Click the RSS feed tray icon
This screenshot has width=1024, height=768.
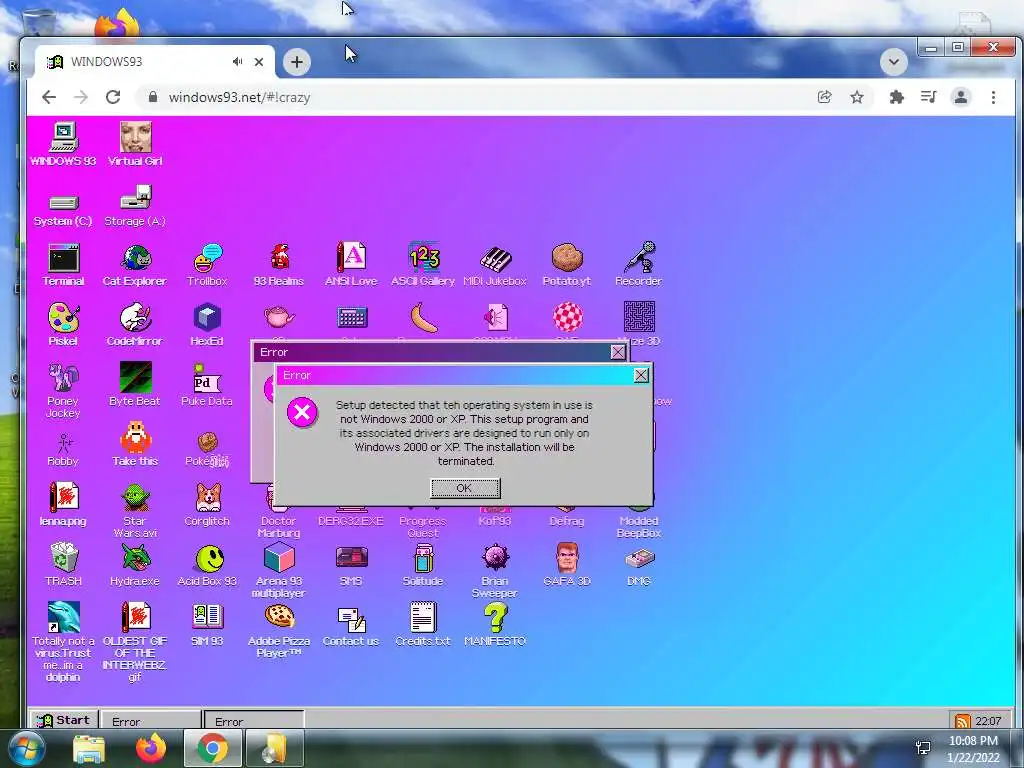click(962, 721)
